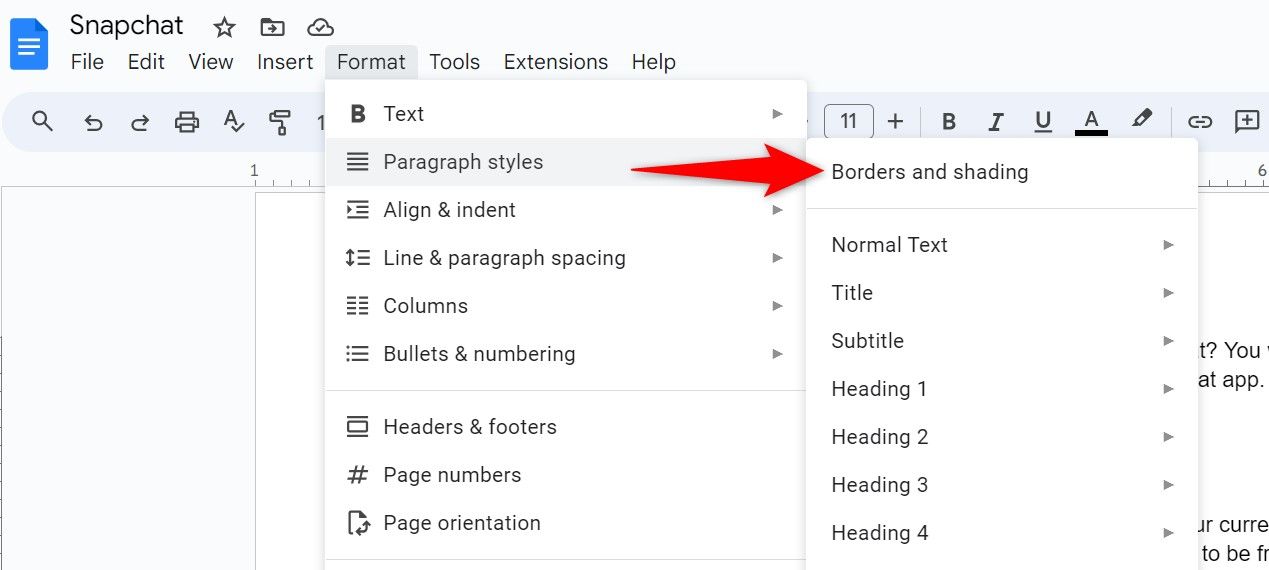Viewport: 1269px width, 570px height.
Task: Expand Subtitle style options
Action: (x=1002, y=341)
